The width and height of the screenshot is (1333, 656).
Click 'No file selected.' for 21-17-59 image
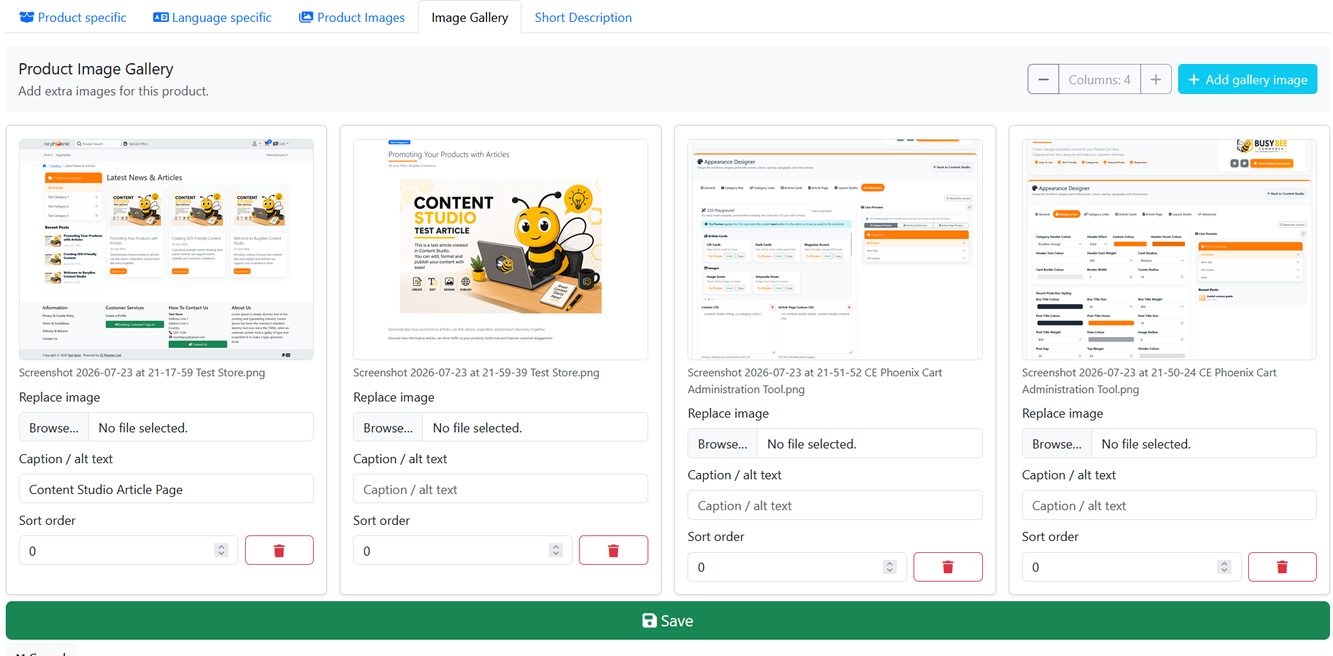[x=143, y=427]
